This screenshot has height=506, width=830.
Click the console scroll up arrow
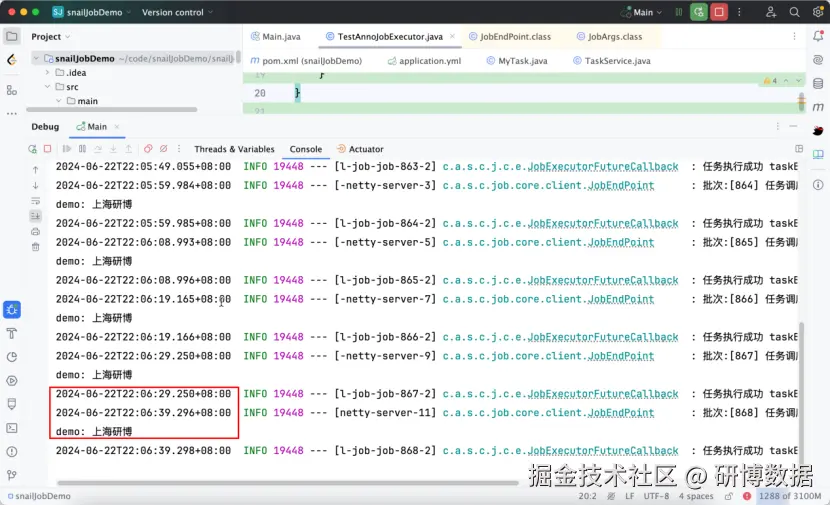35,170
